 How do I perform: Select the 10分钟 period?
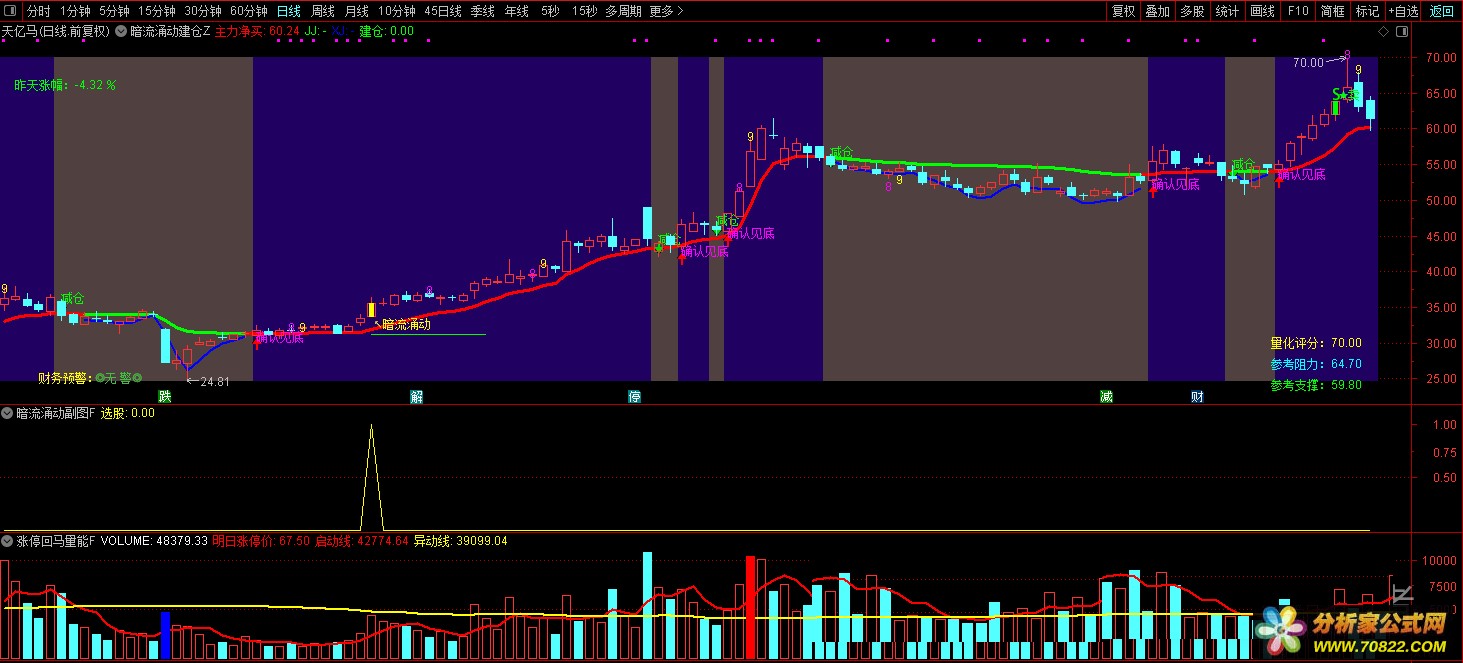pos(397,11)
